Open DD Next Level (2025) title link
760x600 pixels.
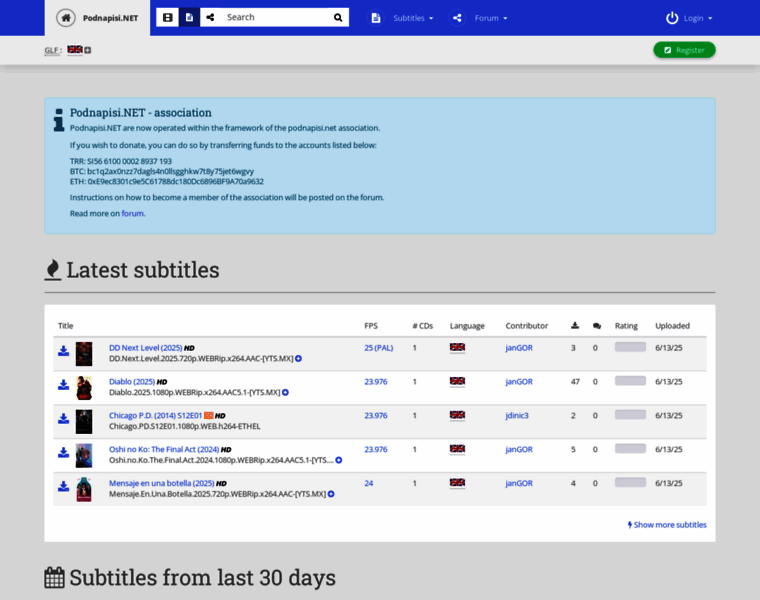pyautogui.click(x=145, y=348)
